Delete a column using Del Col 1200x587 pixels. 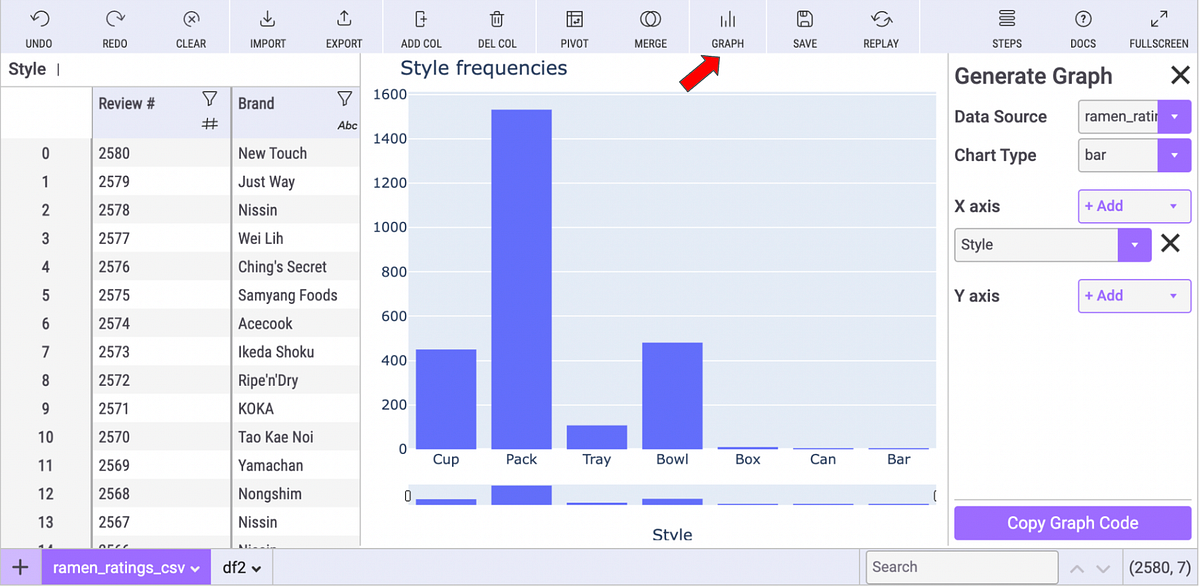(497, 27)
